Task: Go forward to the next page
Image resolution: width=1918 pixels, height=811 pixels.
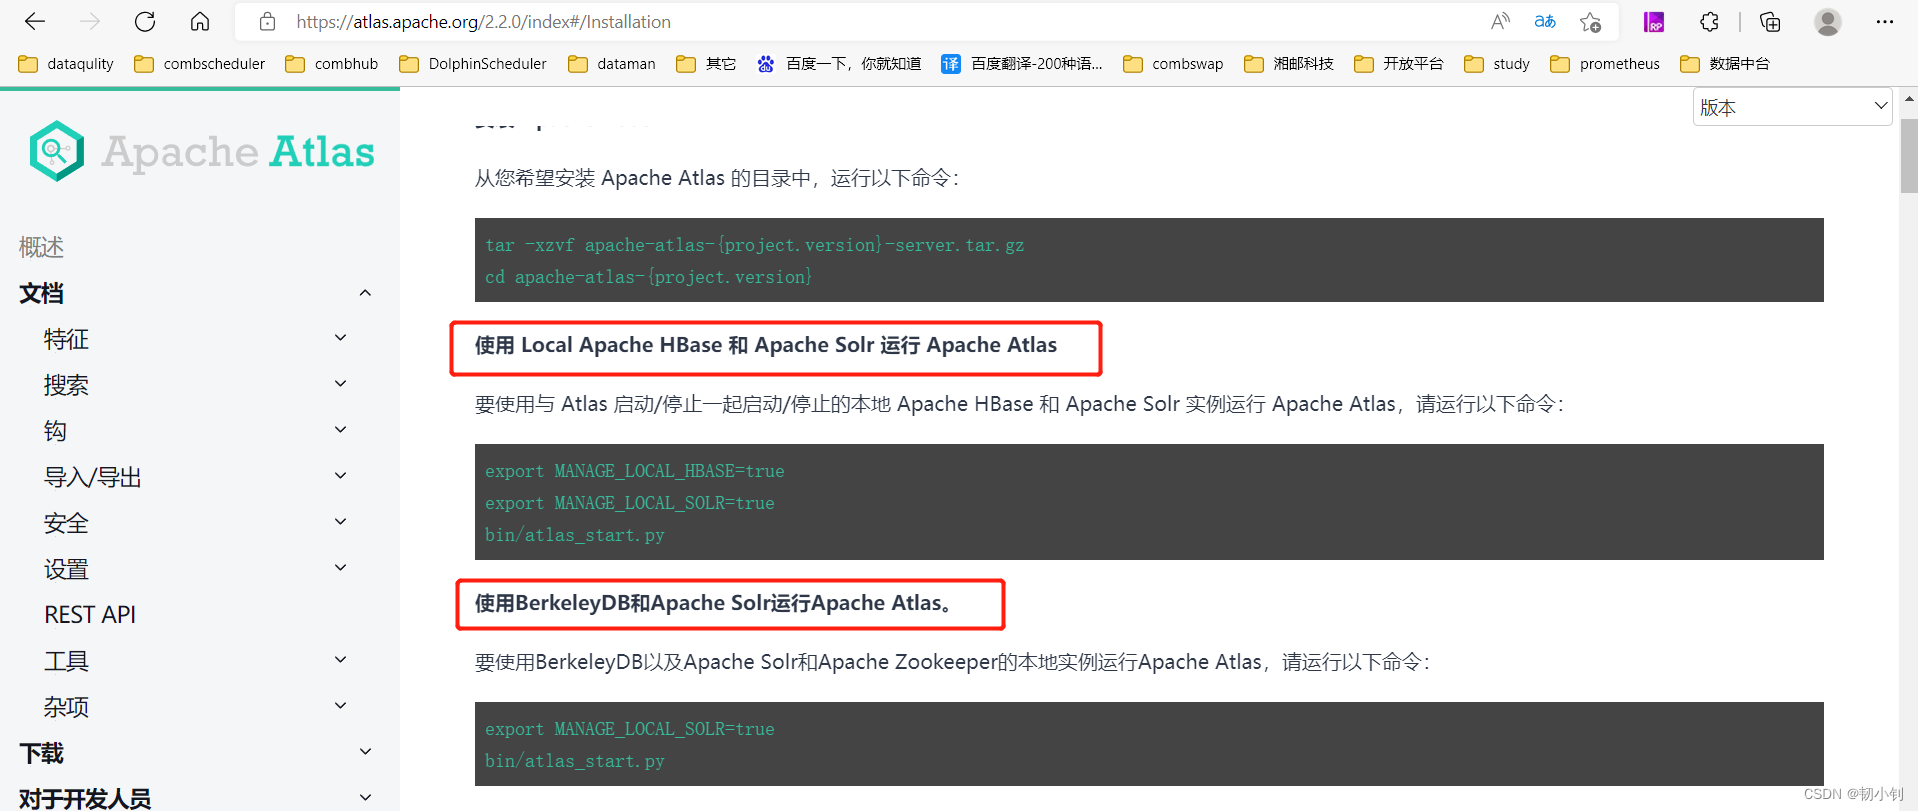Action: point(90,21)
